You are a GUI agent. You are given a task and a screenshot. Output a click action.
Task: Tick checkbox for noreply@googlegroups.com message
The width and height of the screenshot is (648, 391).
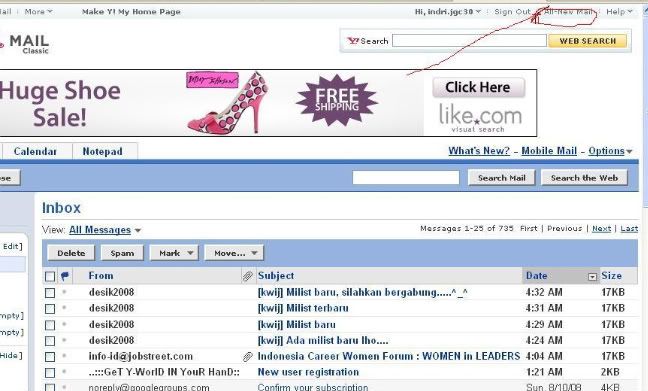click(50, 388)
